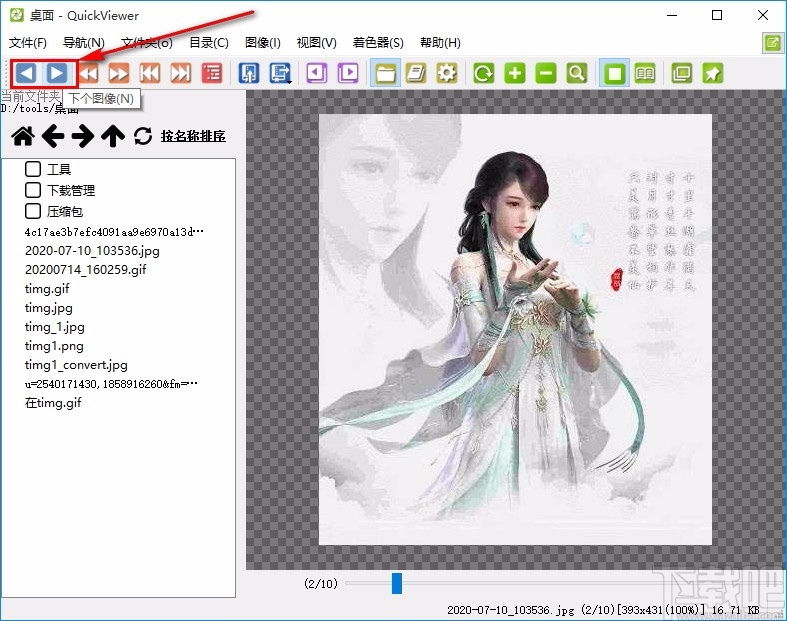The width and height of the screenshot is (787, 621).
Task: Open the 下载管理 folder entry
Action: pyautogui.click(x=71, y=190)
